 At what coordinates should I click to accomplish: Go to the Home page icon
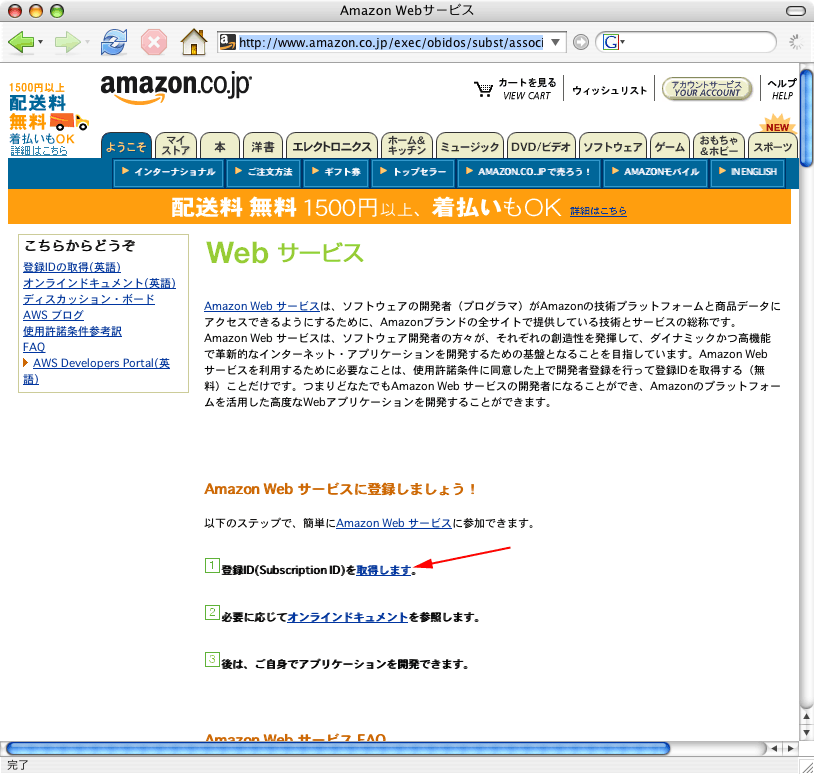click(x=194, y=42)
